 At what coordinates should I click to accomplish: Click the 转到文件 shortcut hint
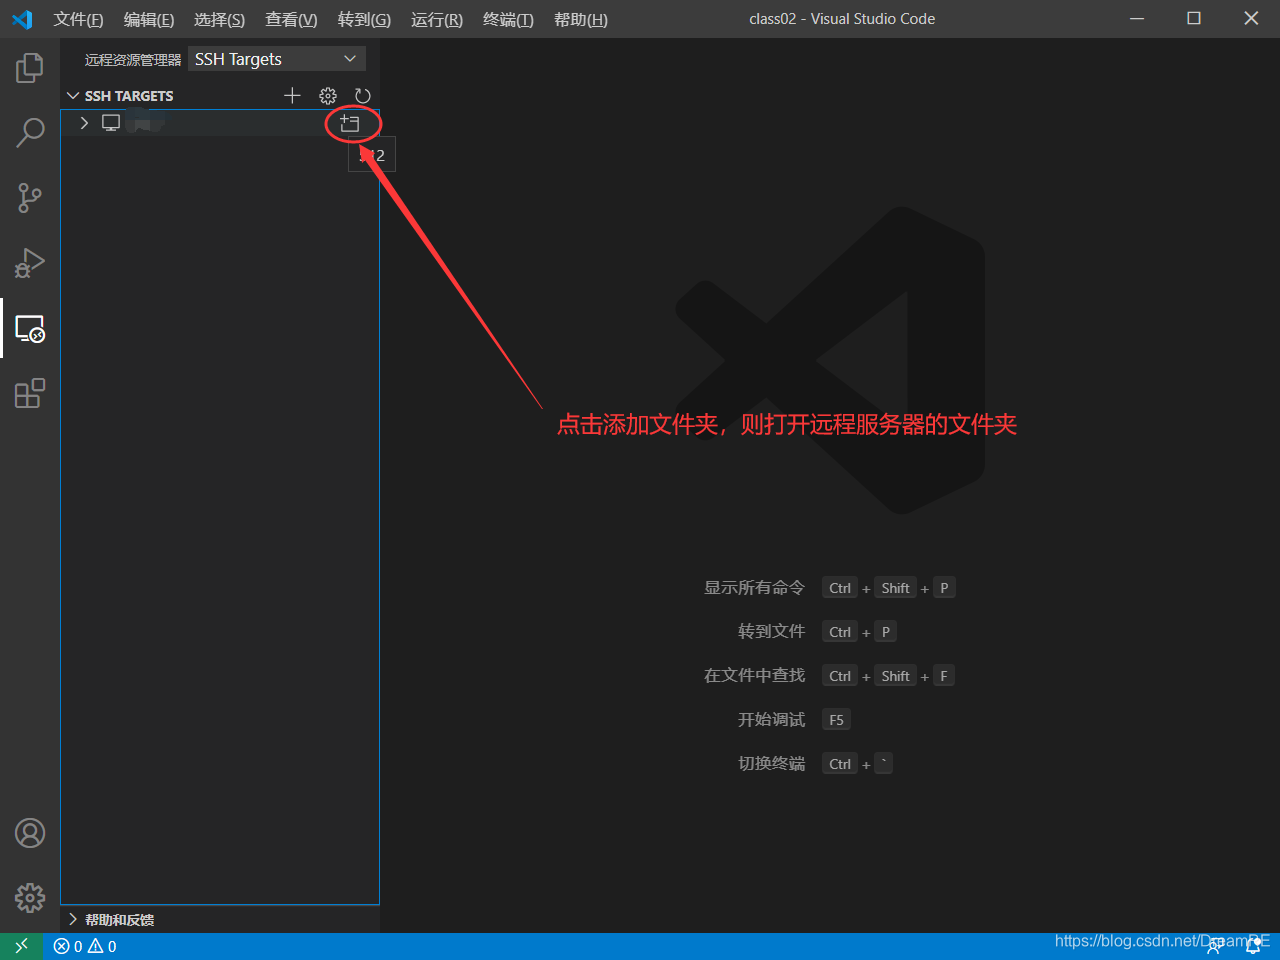(x=771, y=632)
